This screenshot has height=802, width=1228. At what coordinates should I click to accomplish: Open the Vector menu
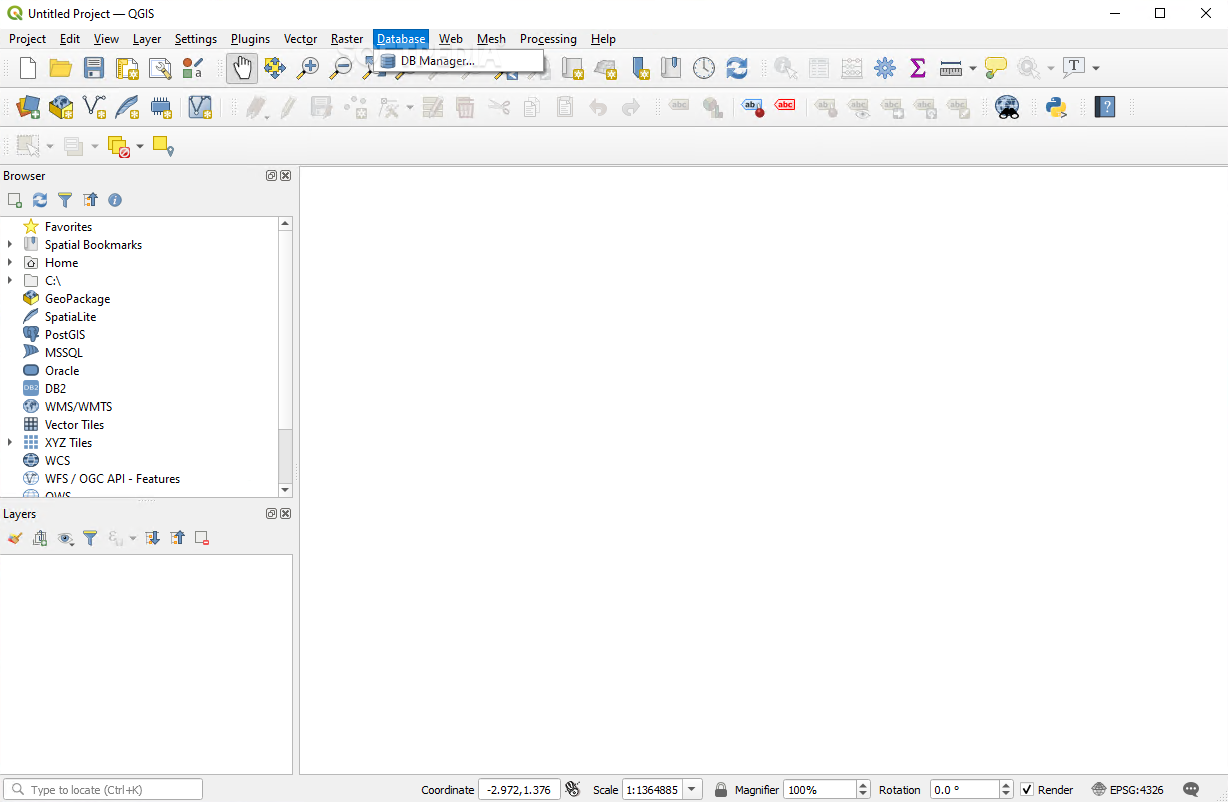[300, 39]
